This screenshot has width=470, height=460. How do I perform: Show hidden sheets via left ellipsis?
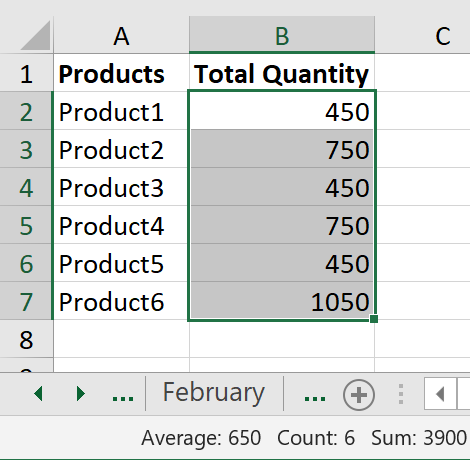pyautogui.click(x=123, y=397)
